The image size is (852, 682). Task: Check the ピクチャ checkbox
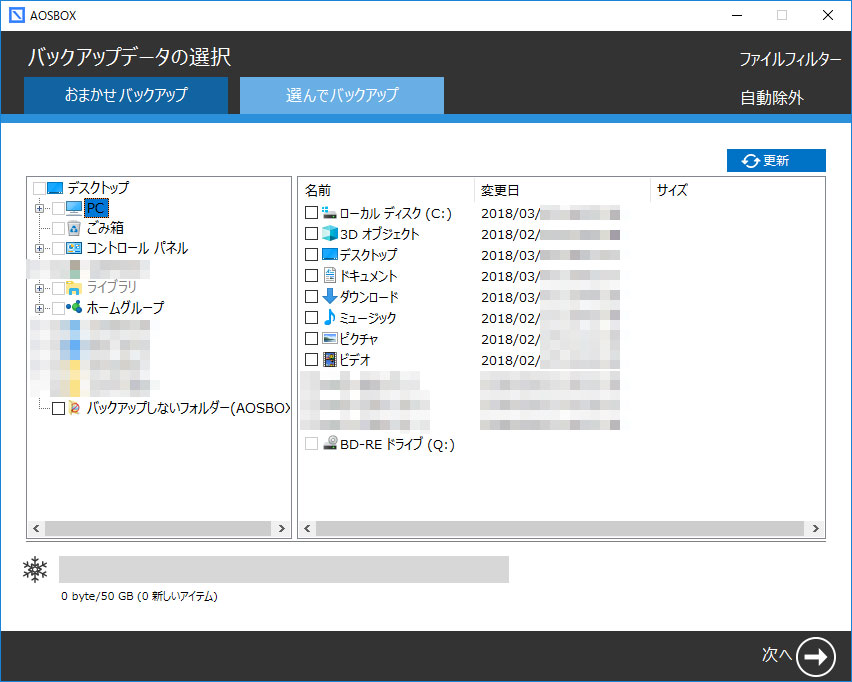coord(311,339)
